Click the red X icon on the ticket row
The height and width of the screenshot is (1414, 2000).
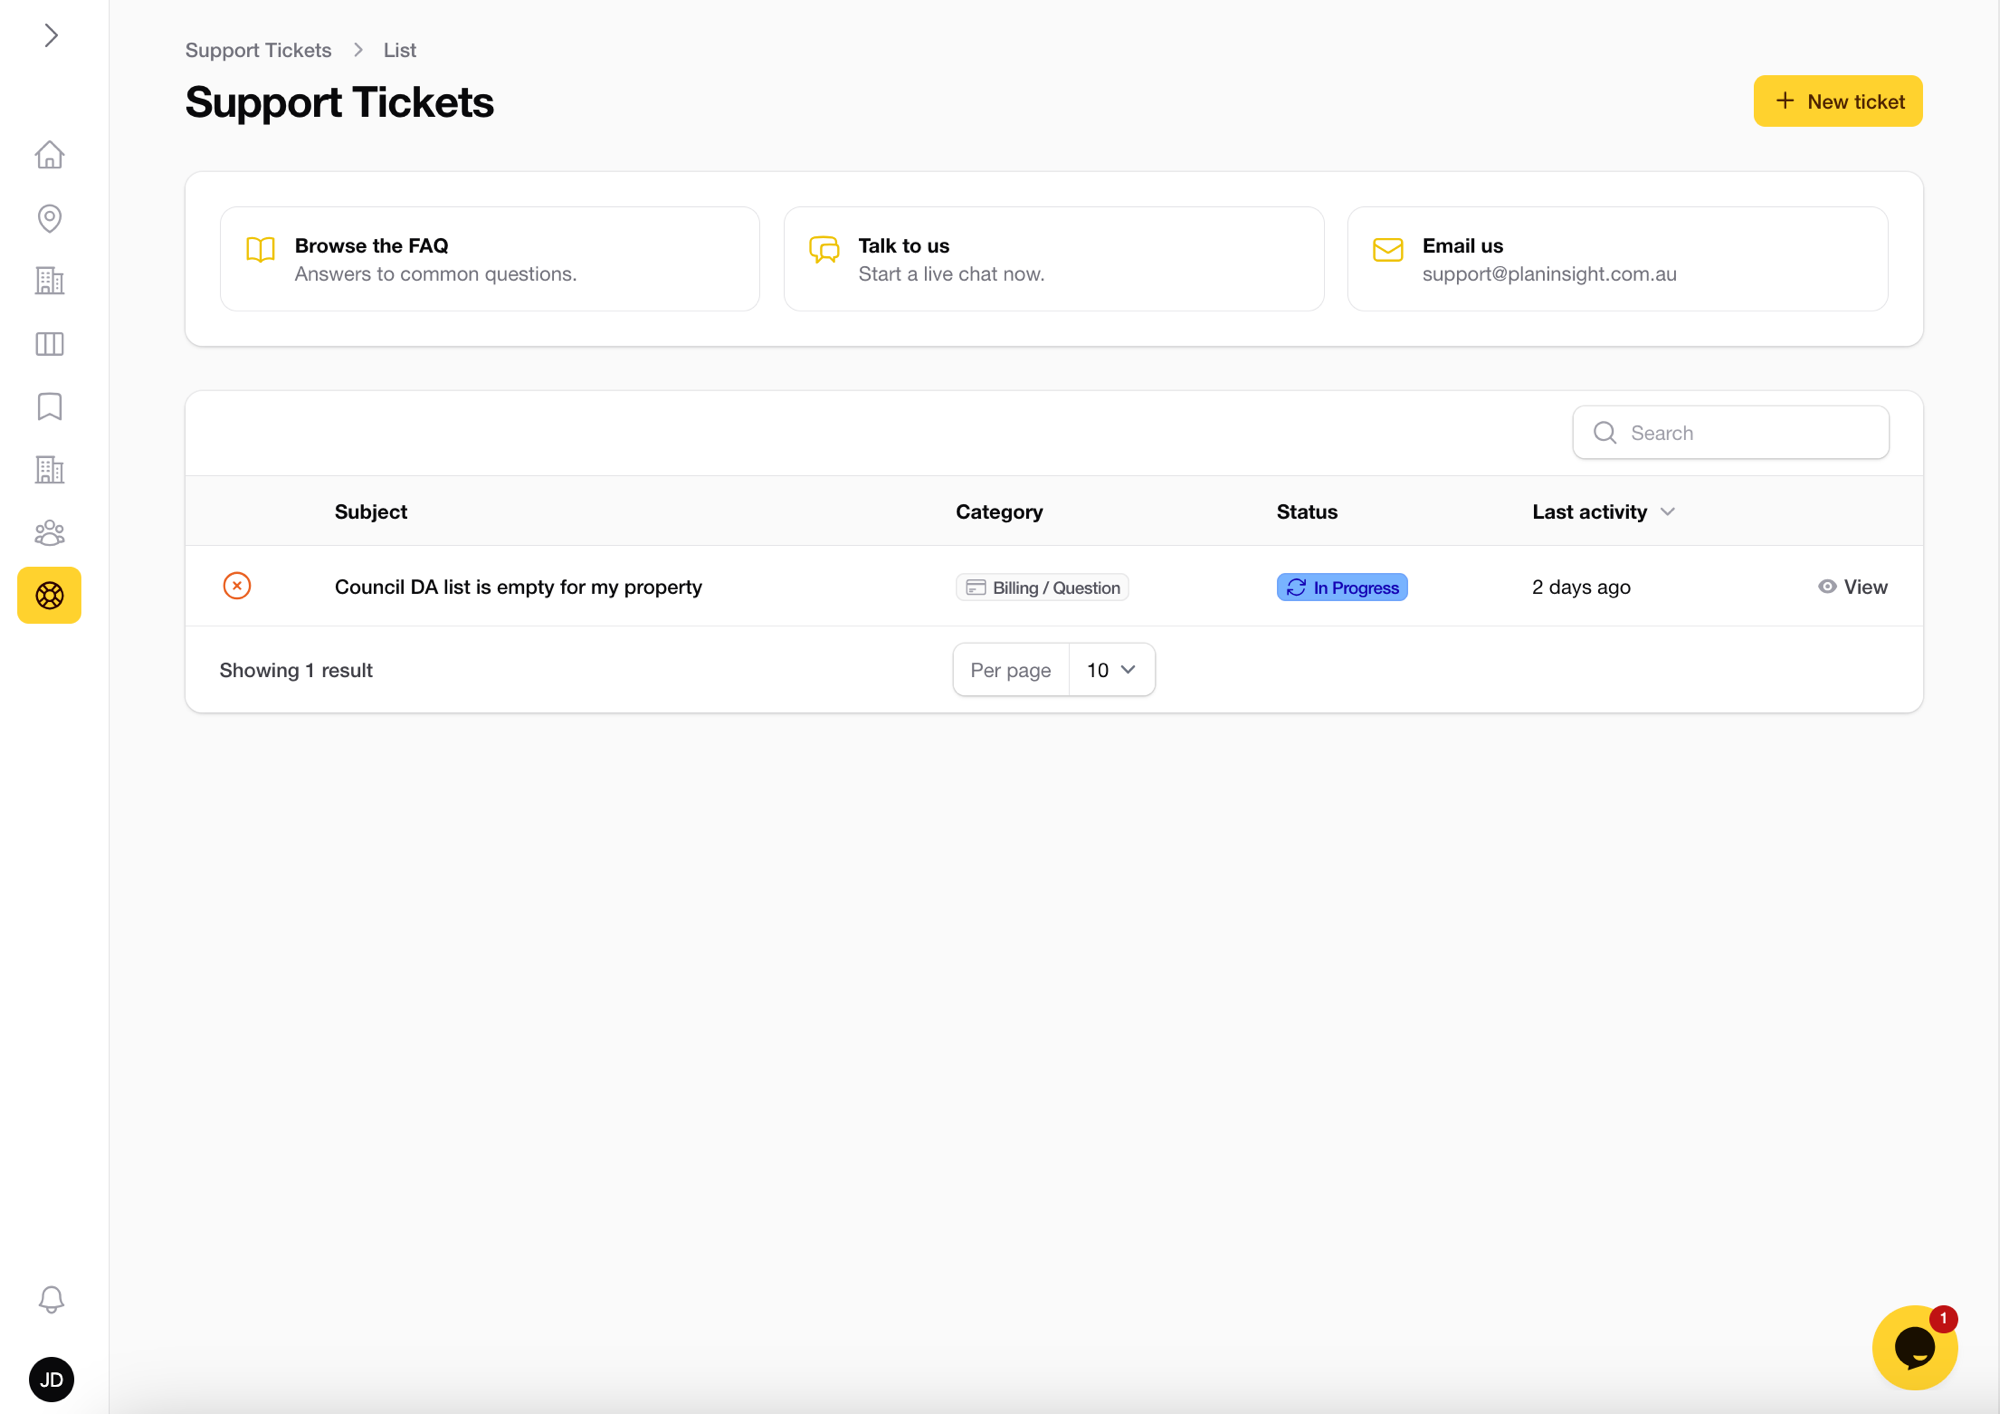[237, 586]
